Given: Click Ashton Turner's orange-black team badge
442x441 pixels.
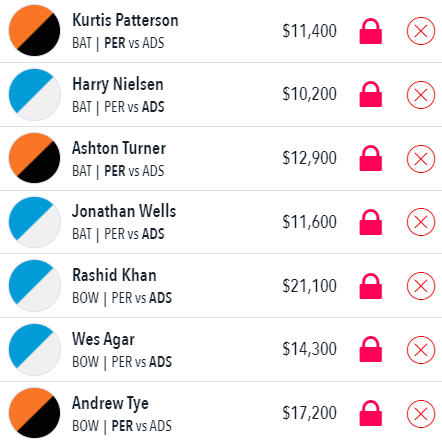Looking at the screenshot, I should click(x=35, y=158).
